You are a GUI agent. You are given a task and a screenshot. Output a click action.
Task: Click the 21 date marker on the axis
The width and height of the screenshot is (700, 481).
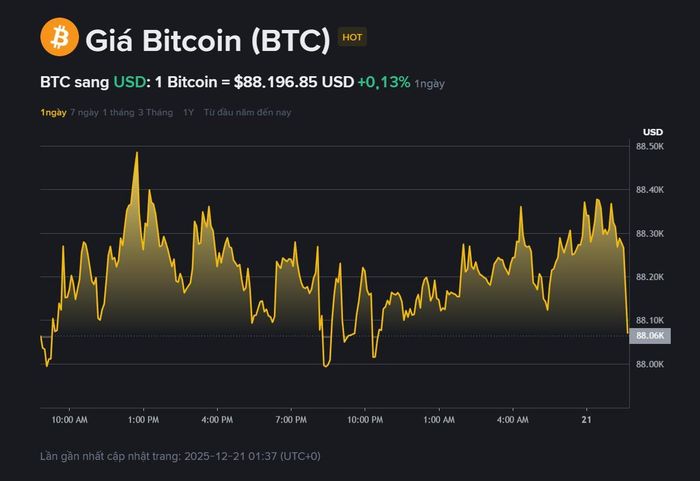click(x=586, y=420)
